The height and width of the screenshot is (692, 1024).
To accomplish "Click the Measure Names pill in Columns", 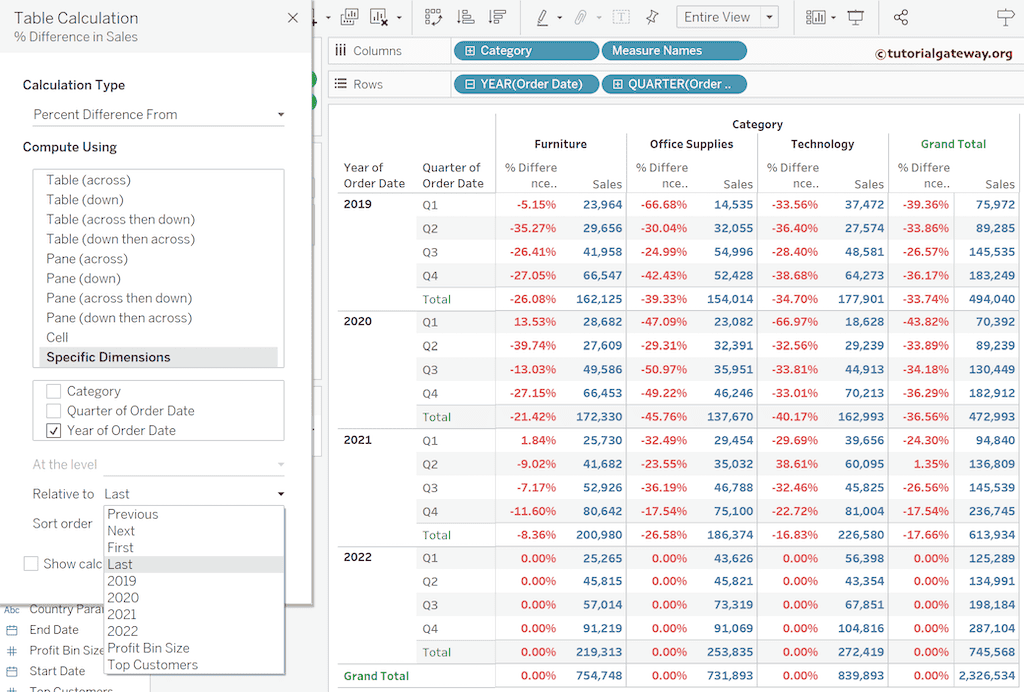I will coord(673,51).
